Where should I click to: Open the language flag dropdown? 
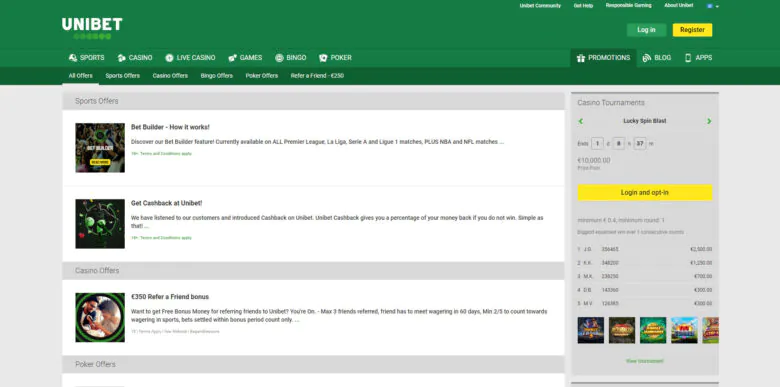(x=713, y=6)
